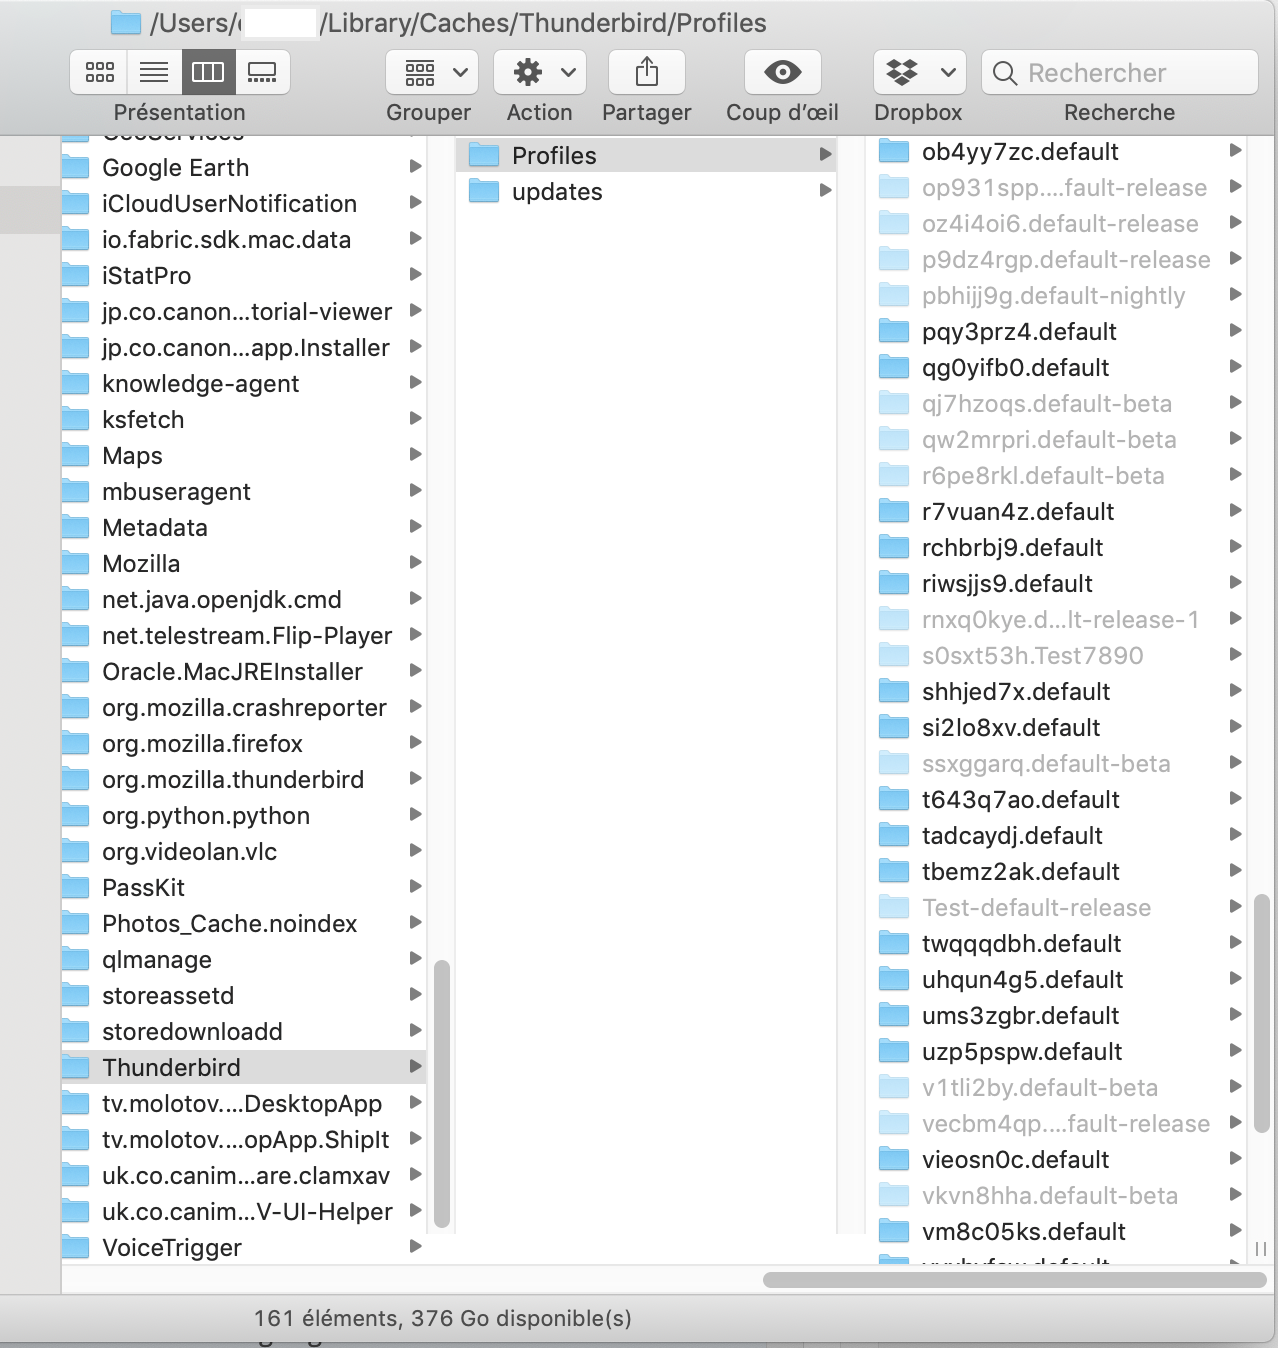This screenshot has width=1278, height=1348.
Task: Select the Photos_Cache.noindex folder
Action: pos(244,923)
